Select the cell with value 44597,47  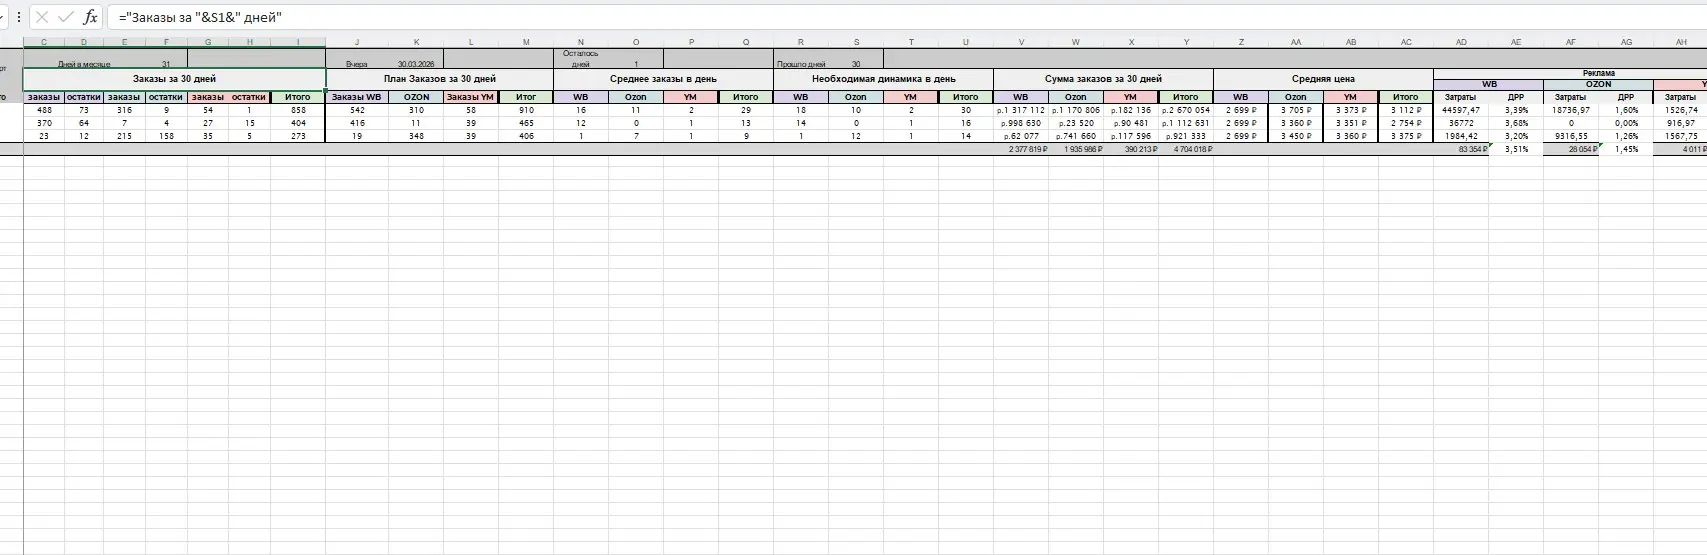1461,110
